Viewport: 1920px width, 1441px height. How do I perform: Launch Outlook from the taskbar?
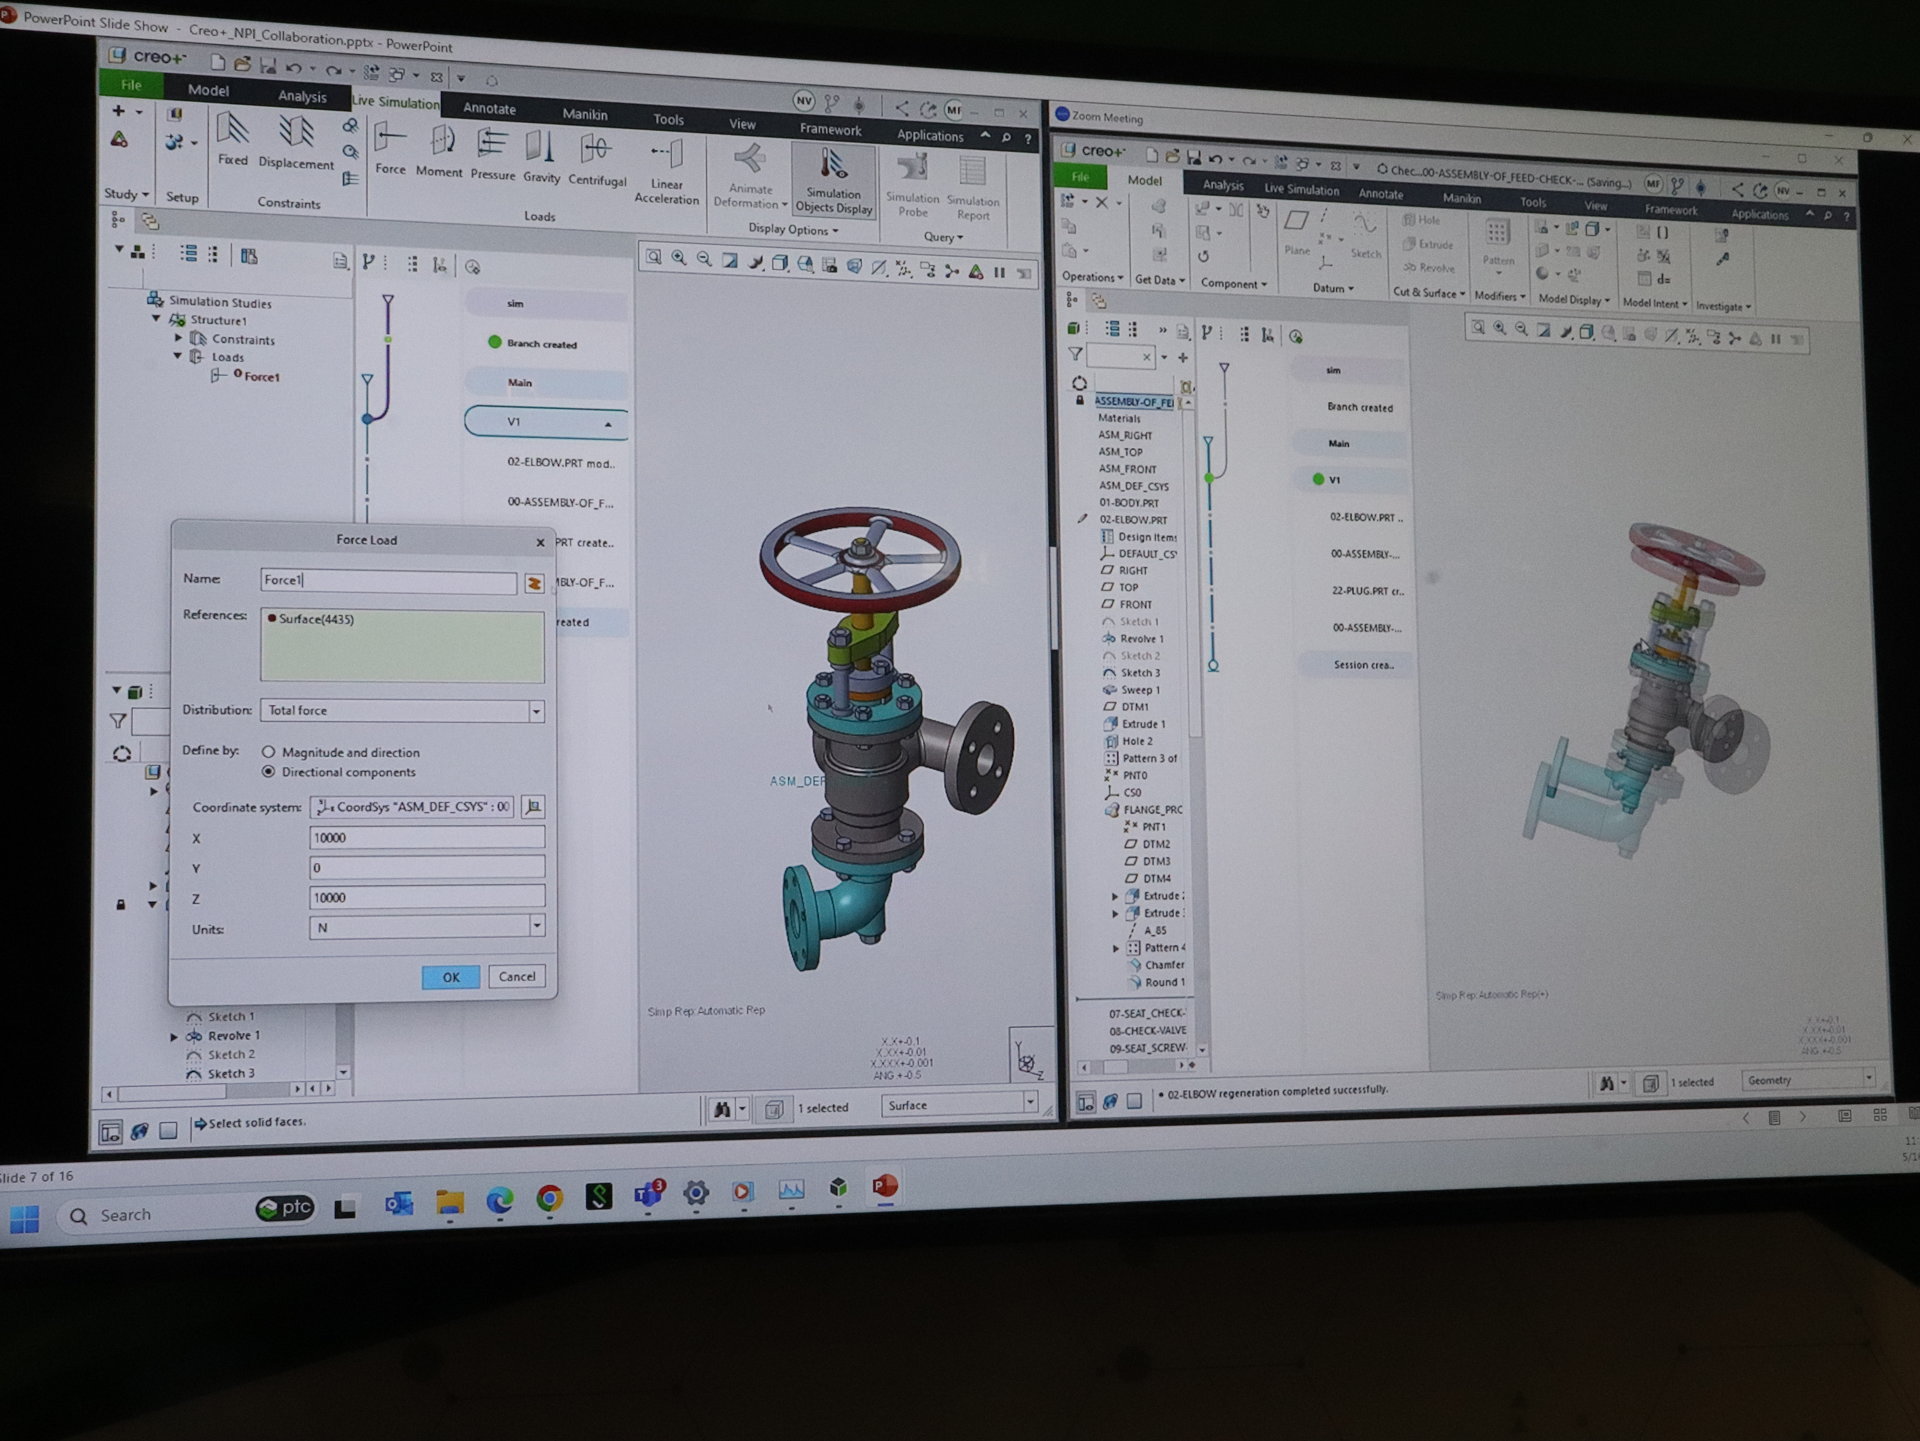399,1203
